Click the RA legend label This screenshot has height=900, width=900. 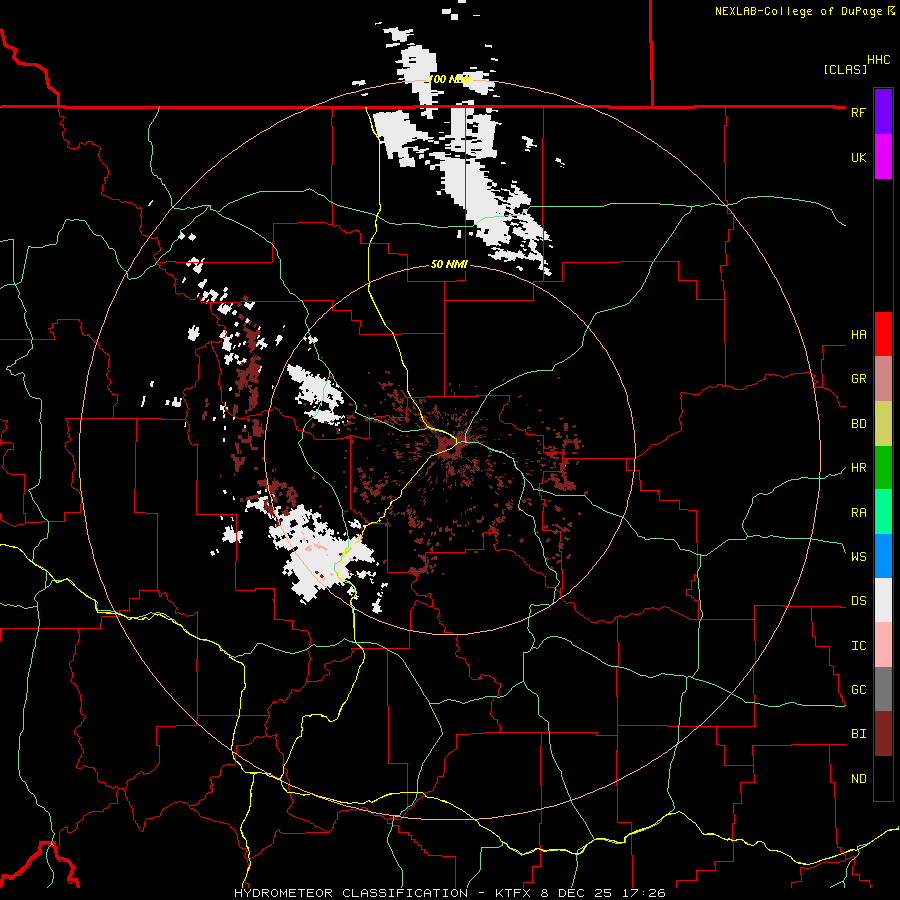coord(858,512)
